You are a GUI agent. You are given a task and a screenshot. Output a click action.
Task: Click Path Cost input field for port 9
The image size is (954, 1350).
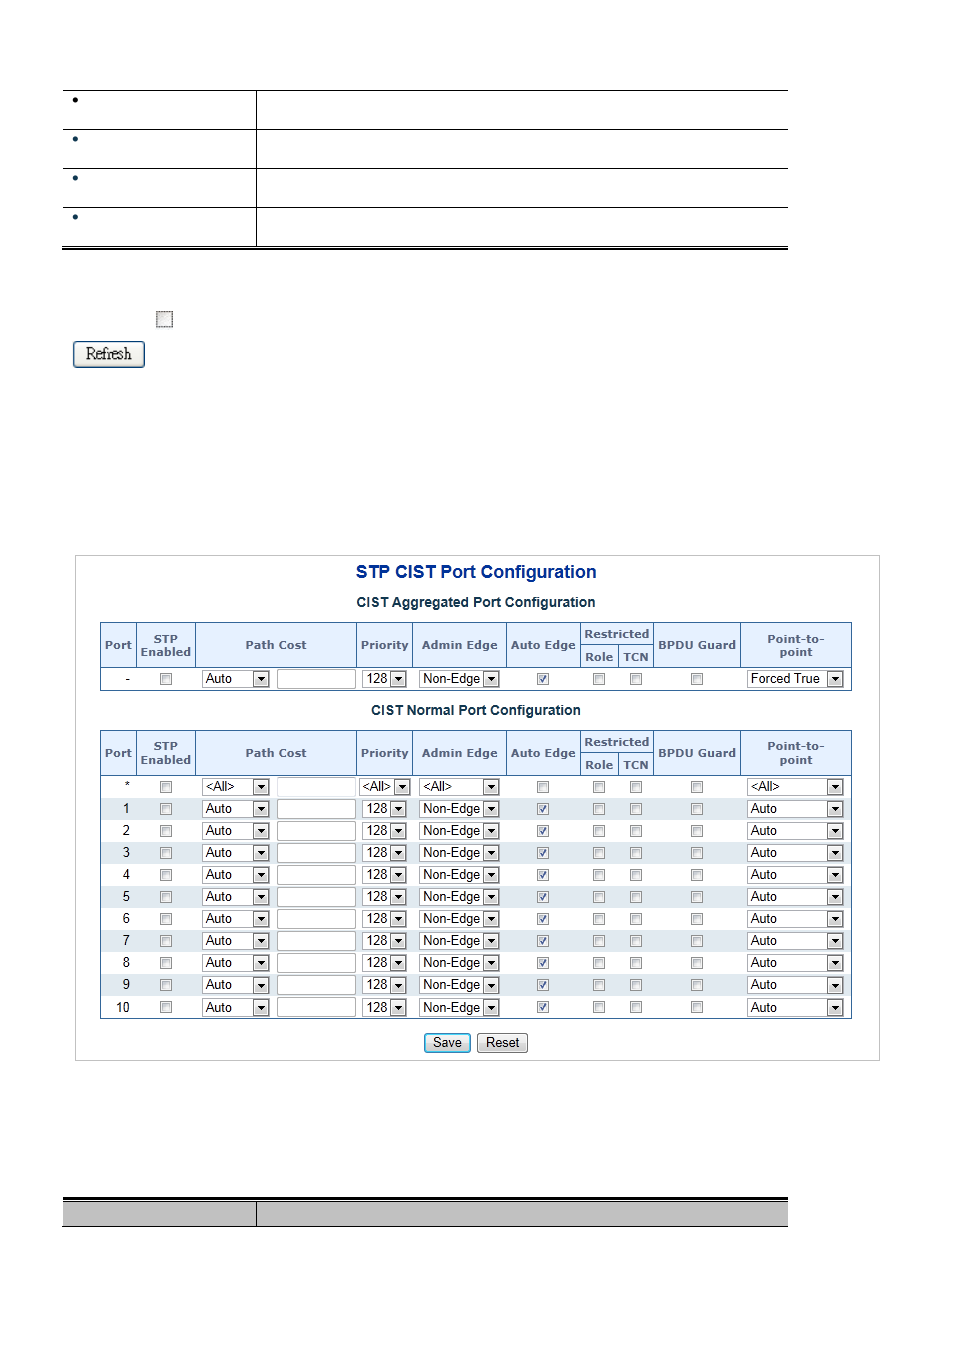(316, 985)
